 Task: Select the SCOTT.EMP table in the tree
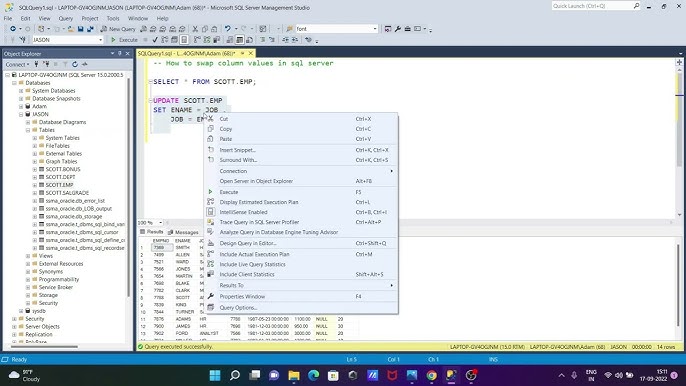(60, 185)
